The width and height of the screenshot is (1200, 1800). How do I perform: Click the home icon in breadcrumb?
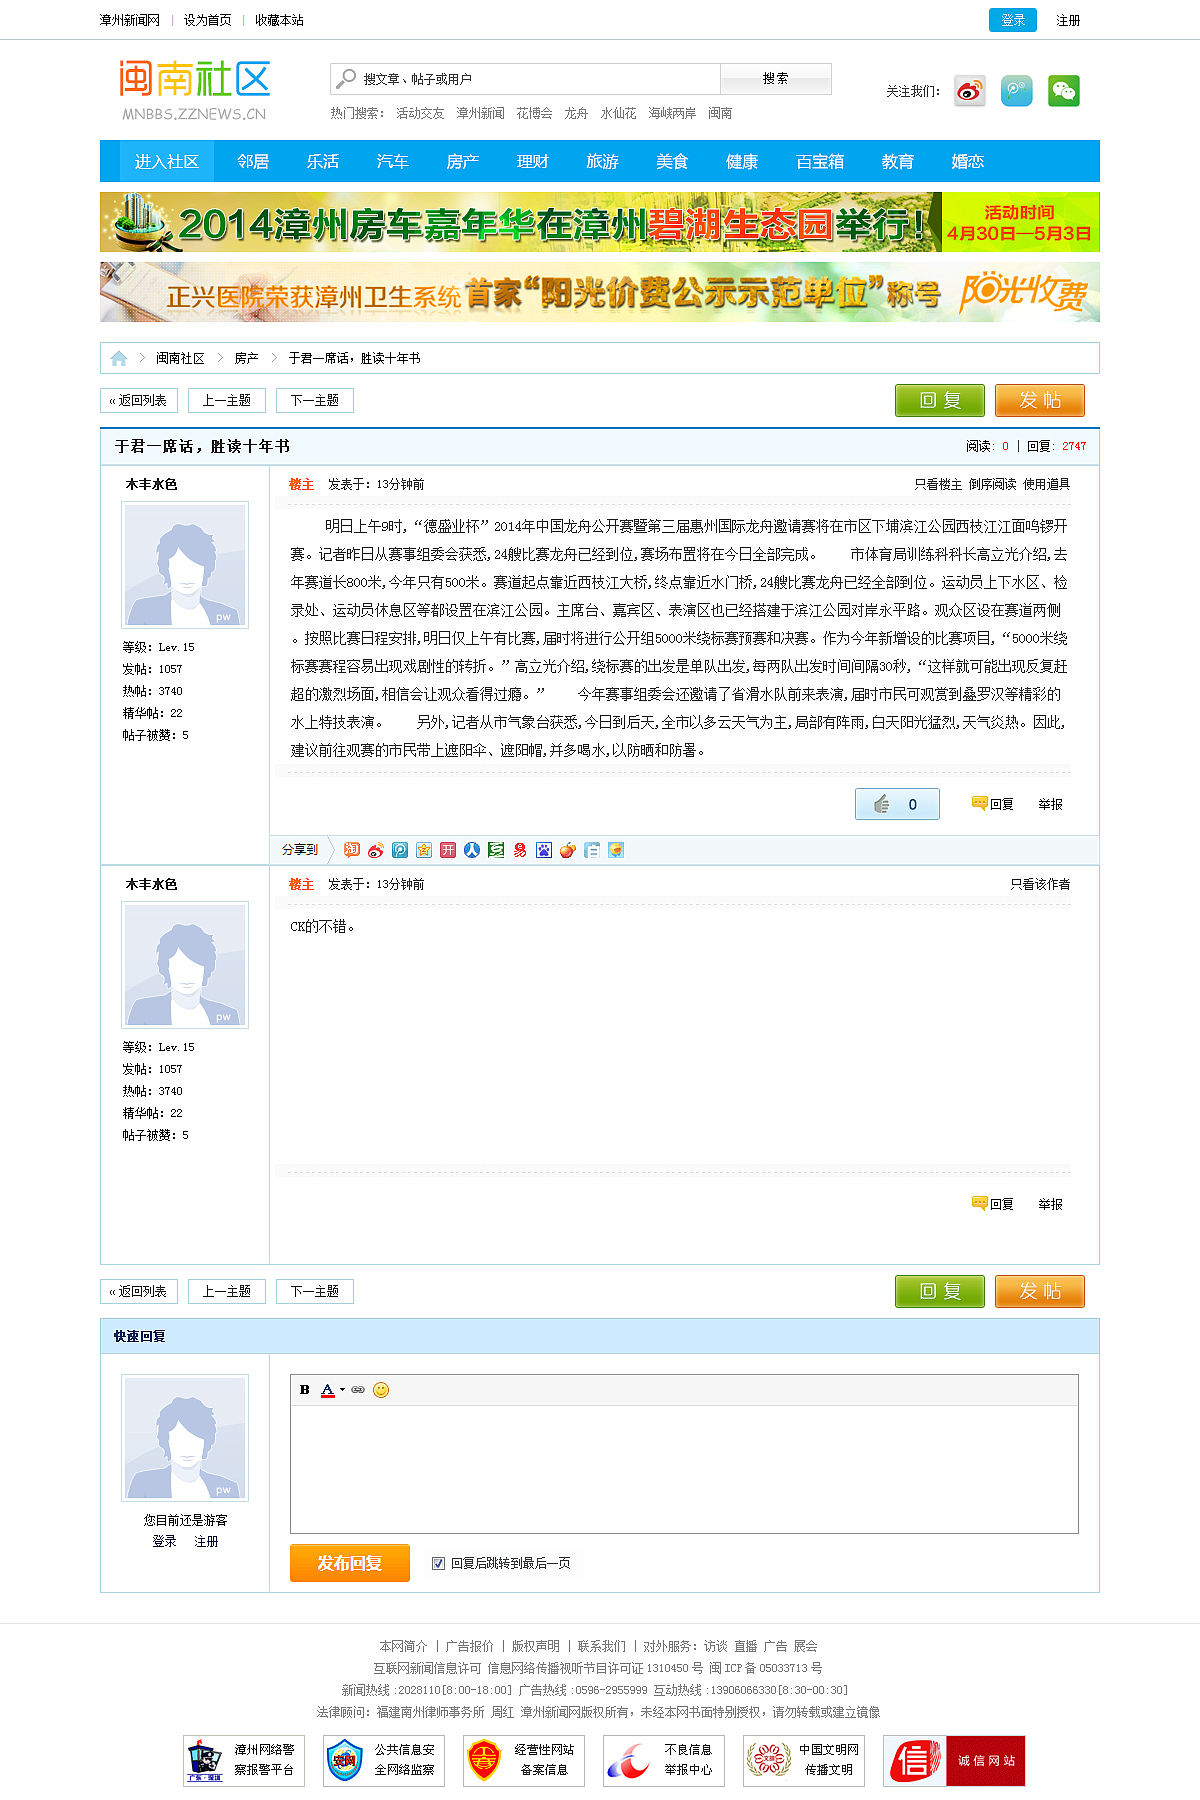click(x=119, y=358)
